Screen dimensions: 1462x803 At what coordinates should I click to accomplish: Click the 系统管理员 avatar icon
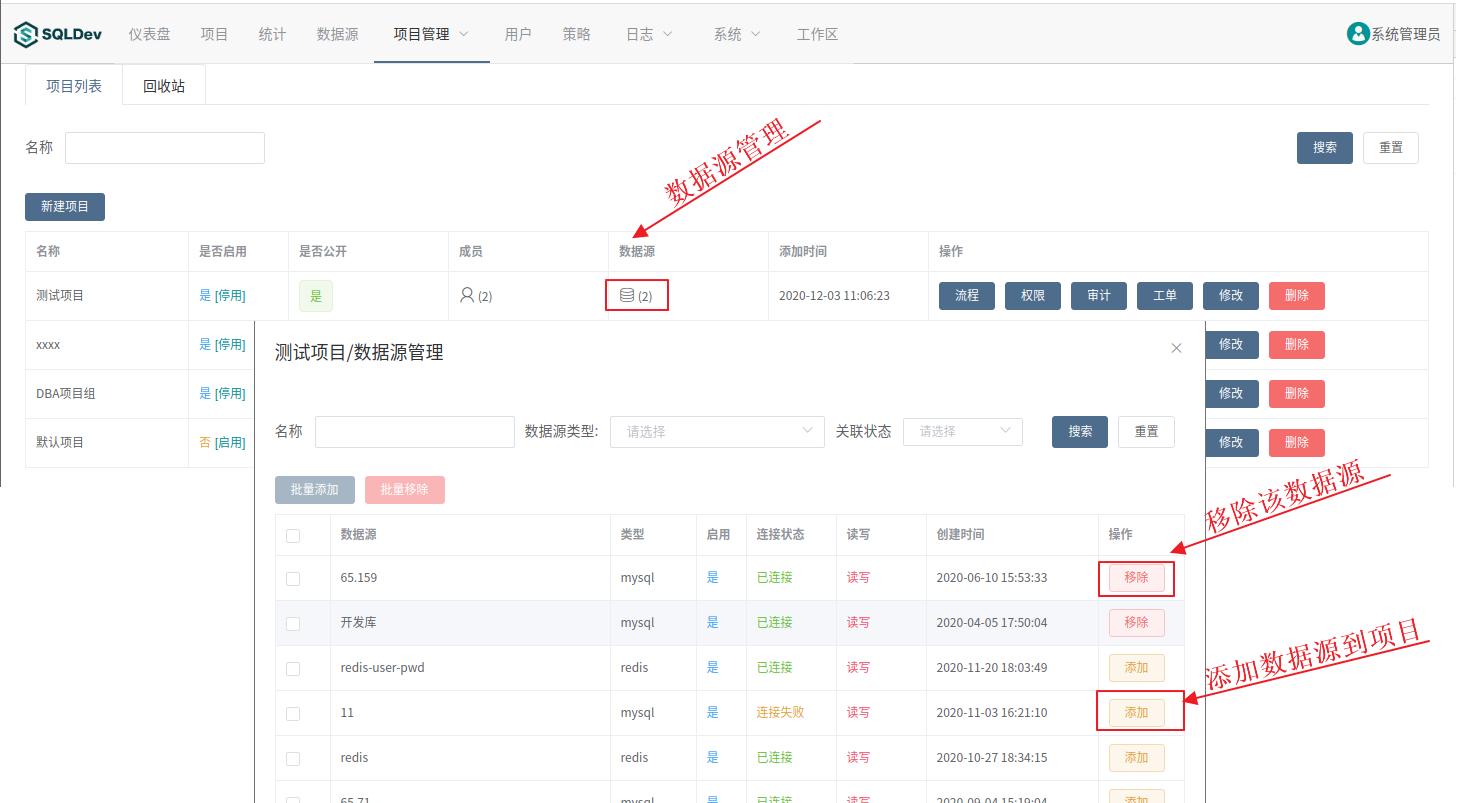1358,33
